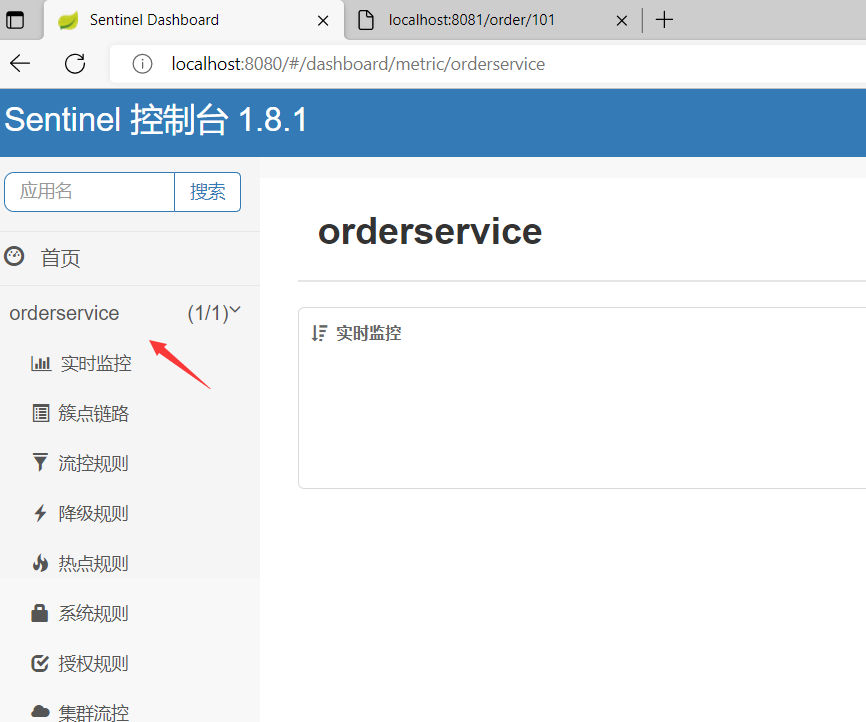Viewport: 866px width, 722px height.
Task: Open the 授权规则 menu item
Action: point(93,663)
